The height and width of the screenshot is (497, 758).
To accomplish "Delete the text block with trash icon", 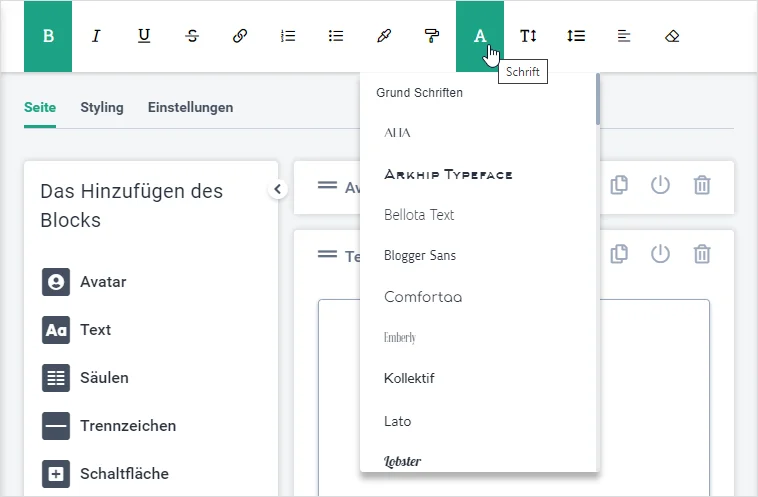I will coord(703,254).
